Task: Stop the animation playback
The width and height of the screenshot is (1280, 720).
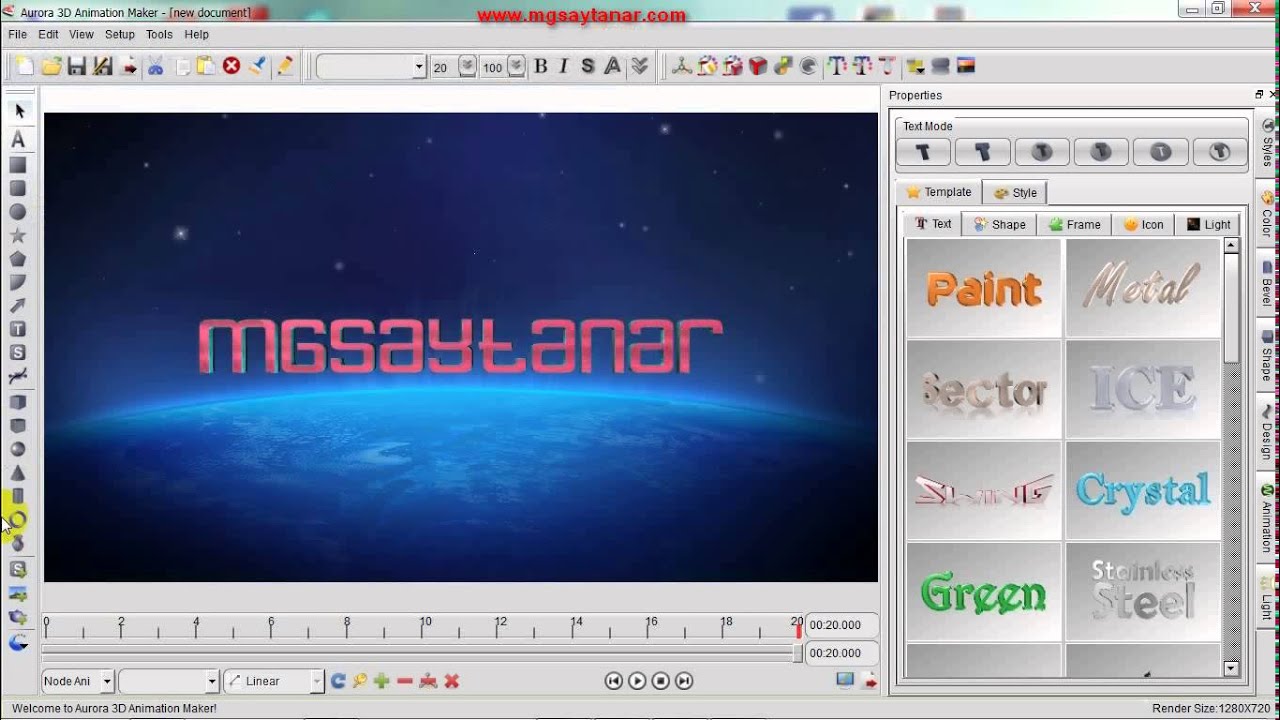Action: point(660,681)
